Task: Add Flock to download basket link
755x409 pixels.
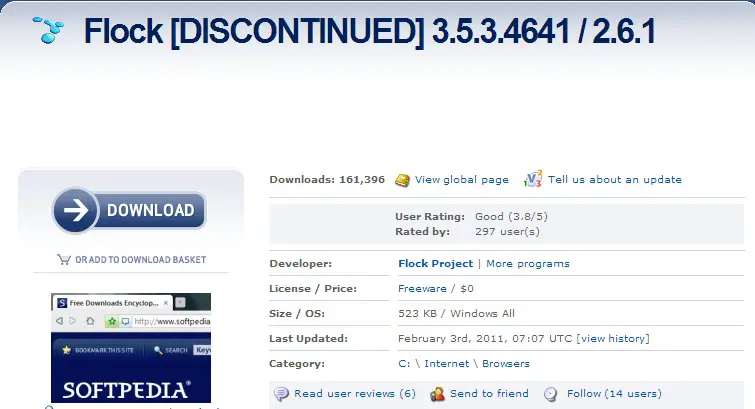Action: (x=140, y=260)
